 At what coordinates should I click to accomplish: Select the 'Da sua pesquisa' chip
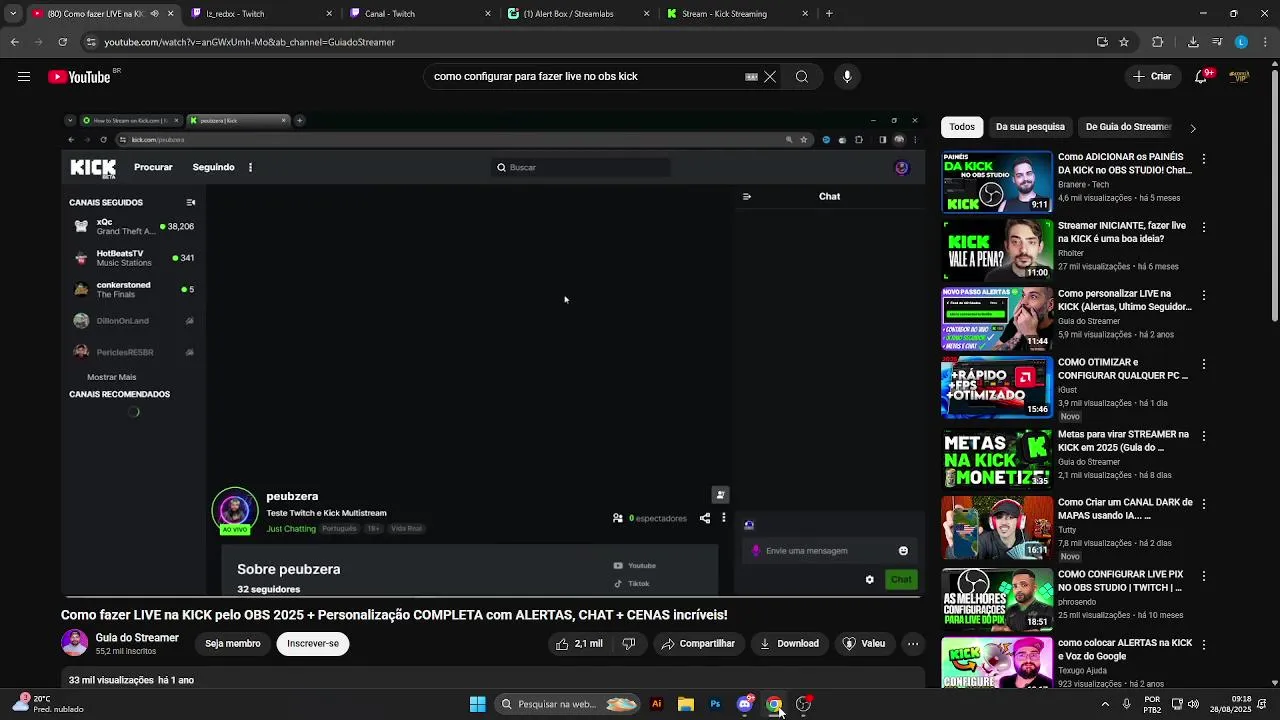(1030, 127)
